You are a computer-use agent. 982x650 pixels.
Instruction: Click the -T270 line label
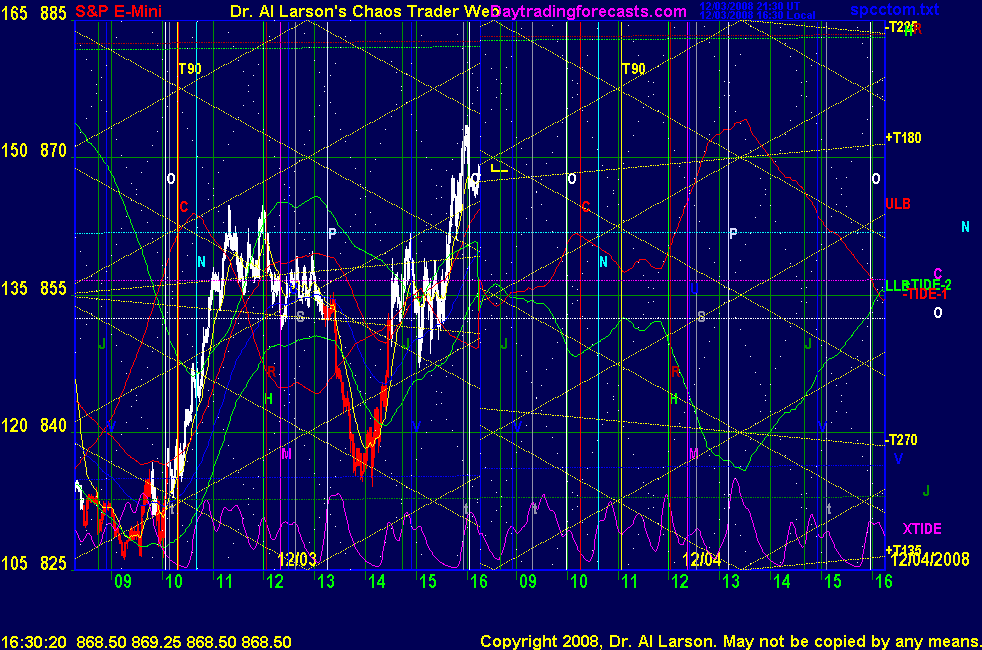pyautogui.click(x=901, y=440)
